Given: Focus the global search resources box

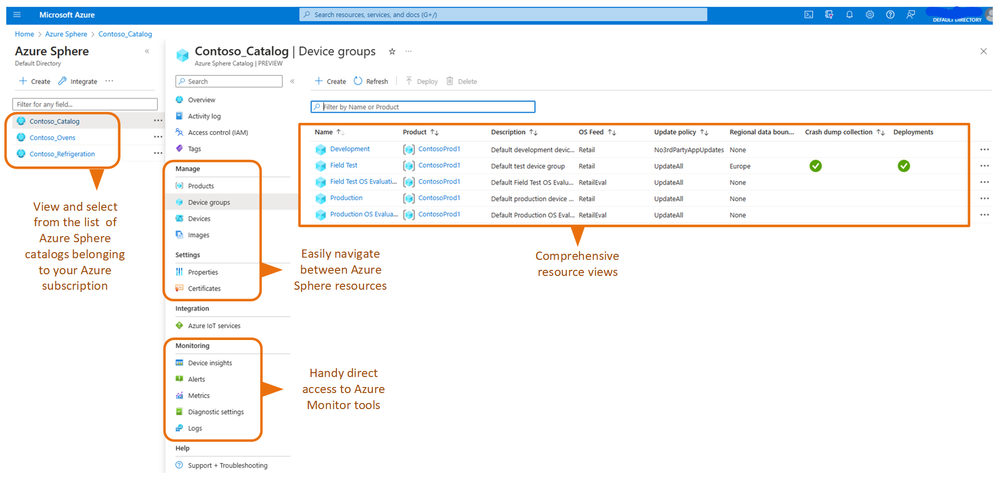Looking at the screenshot, I should click(503, 15).
